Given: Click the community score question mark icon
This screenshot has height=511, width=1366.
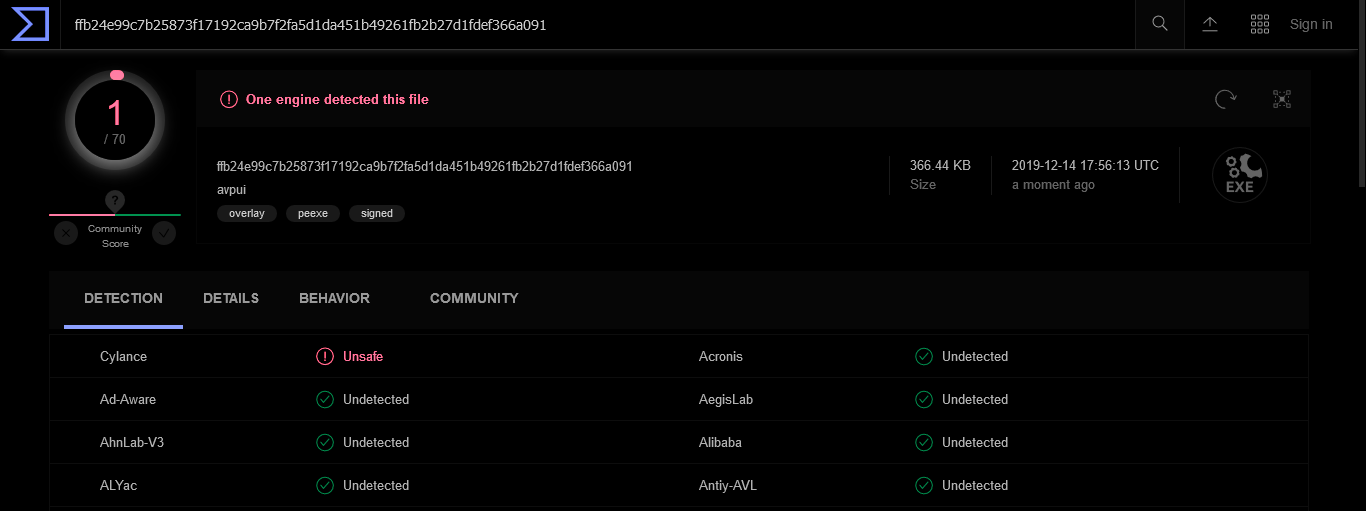Looking at the screenshot, I should [x=115, y=201].
